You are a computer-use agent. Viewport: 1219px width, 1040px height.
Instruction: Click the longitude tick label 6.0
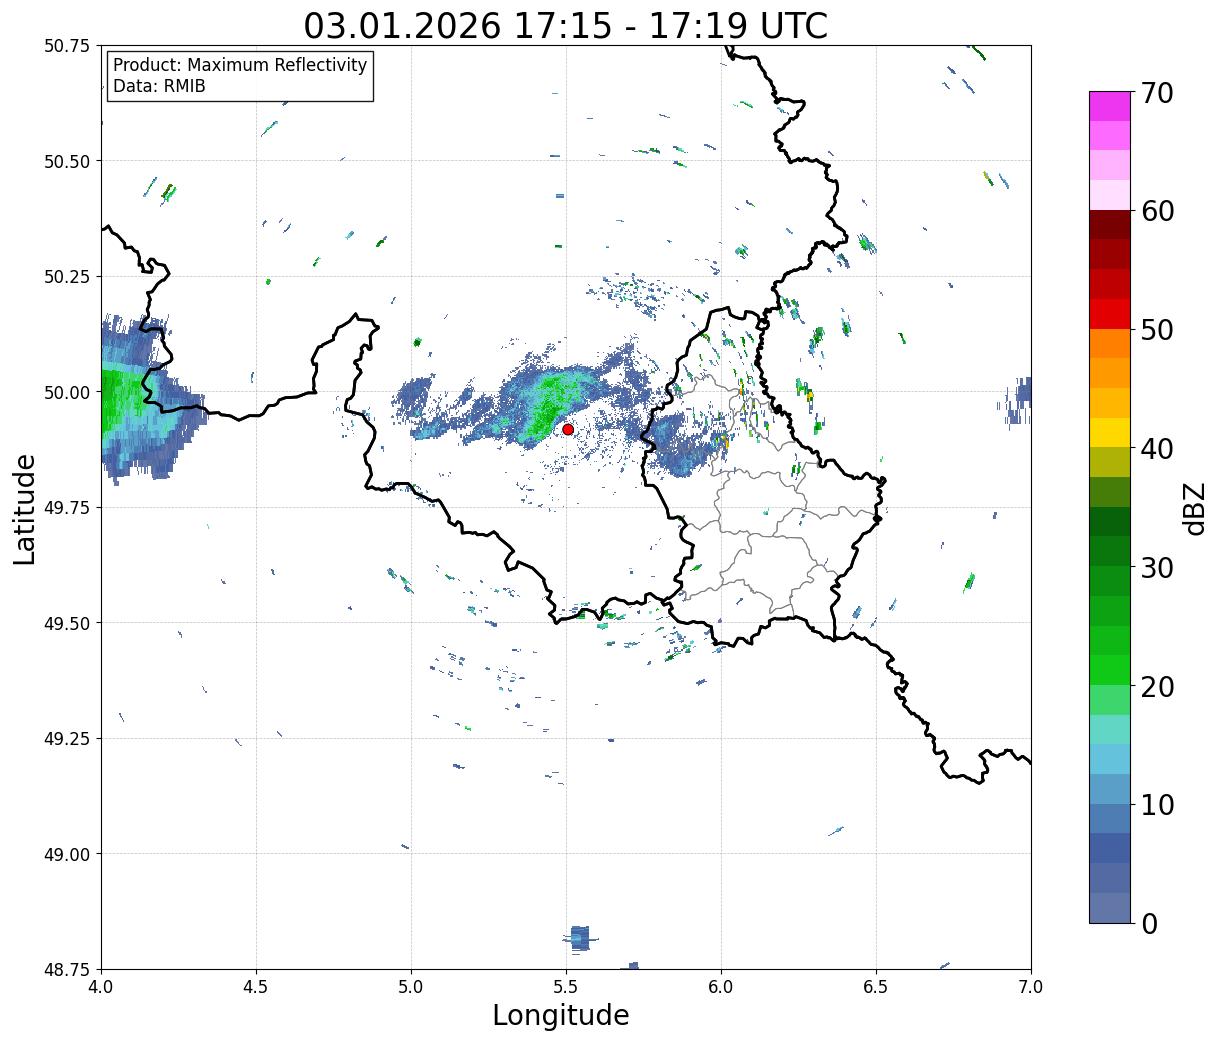coord(721,986)
